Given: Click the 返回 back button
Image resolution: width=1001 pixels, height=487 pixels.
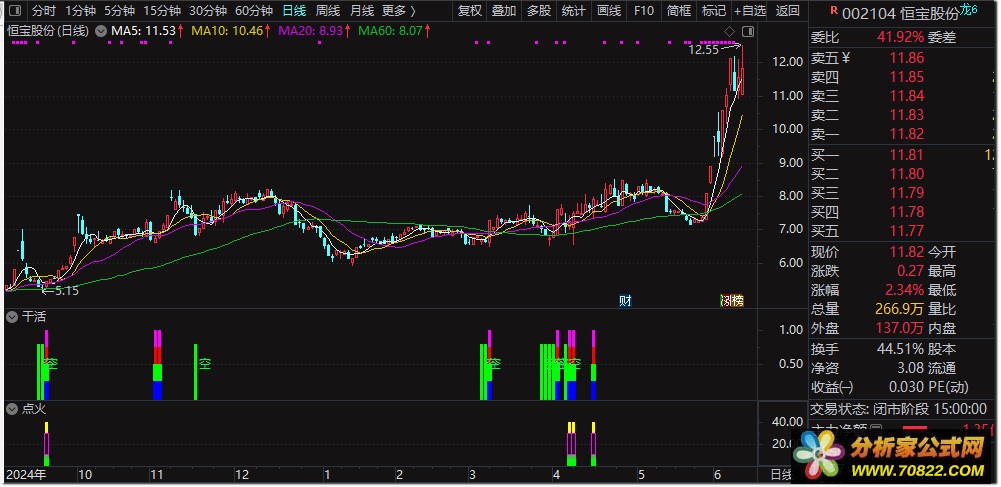Looking at the screenshot, I should coord(788,11).
